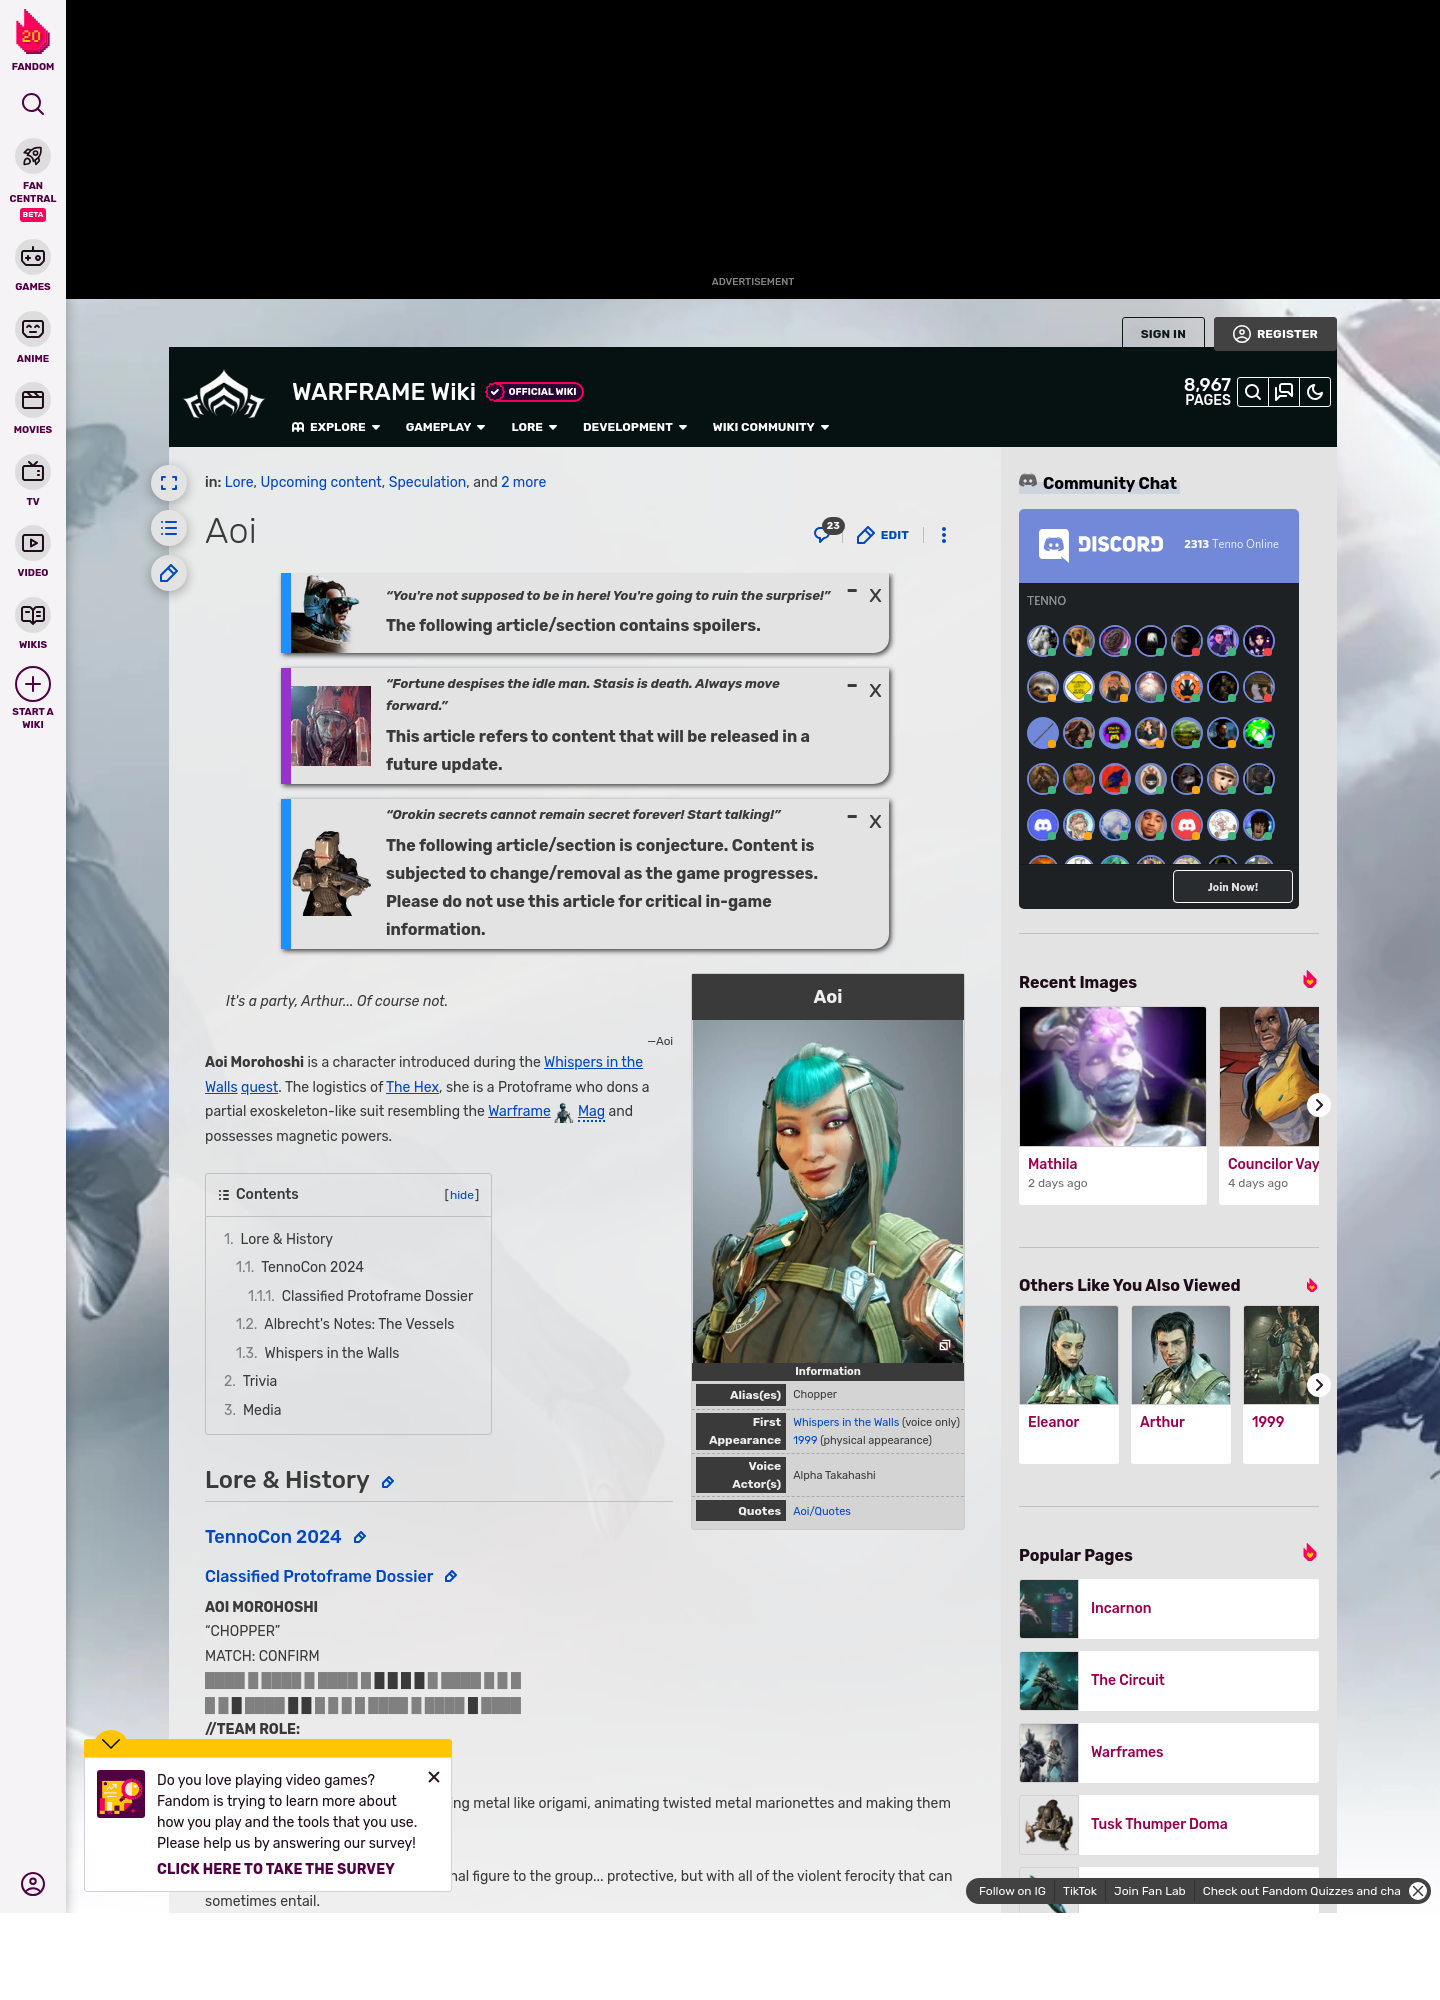Open the Aoi/Quotes link
The width and height of the screenshot is (1440, 2000).
(x=822, y=1511)
